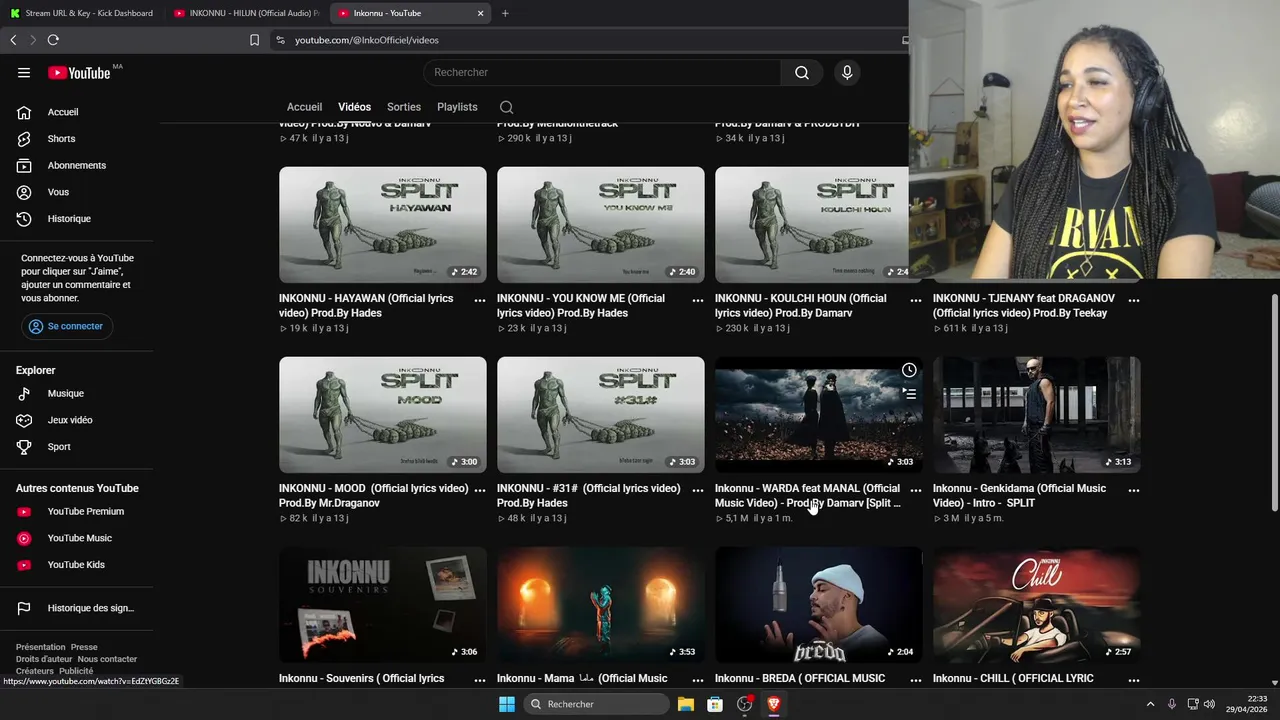
Task: Click the Présentation footer link
Action: (x=40, y=647)
